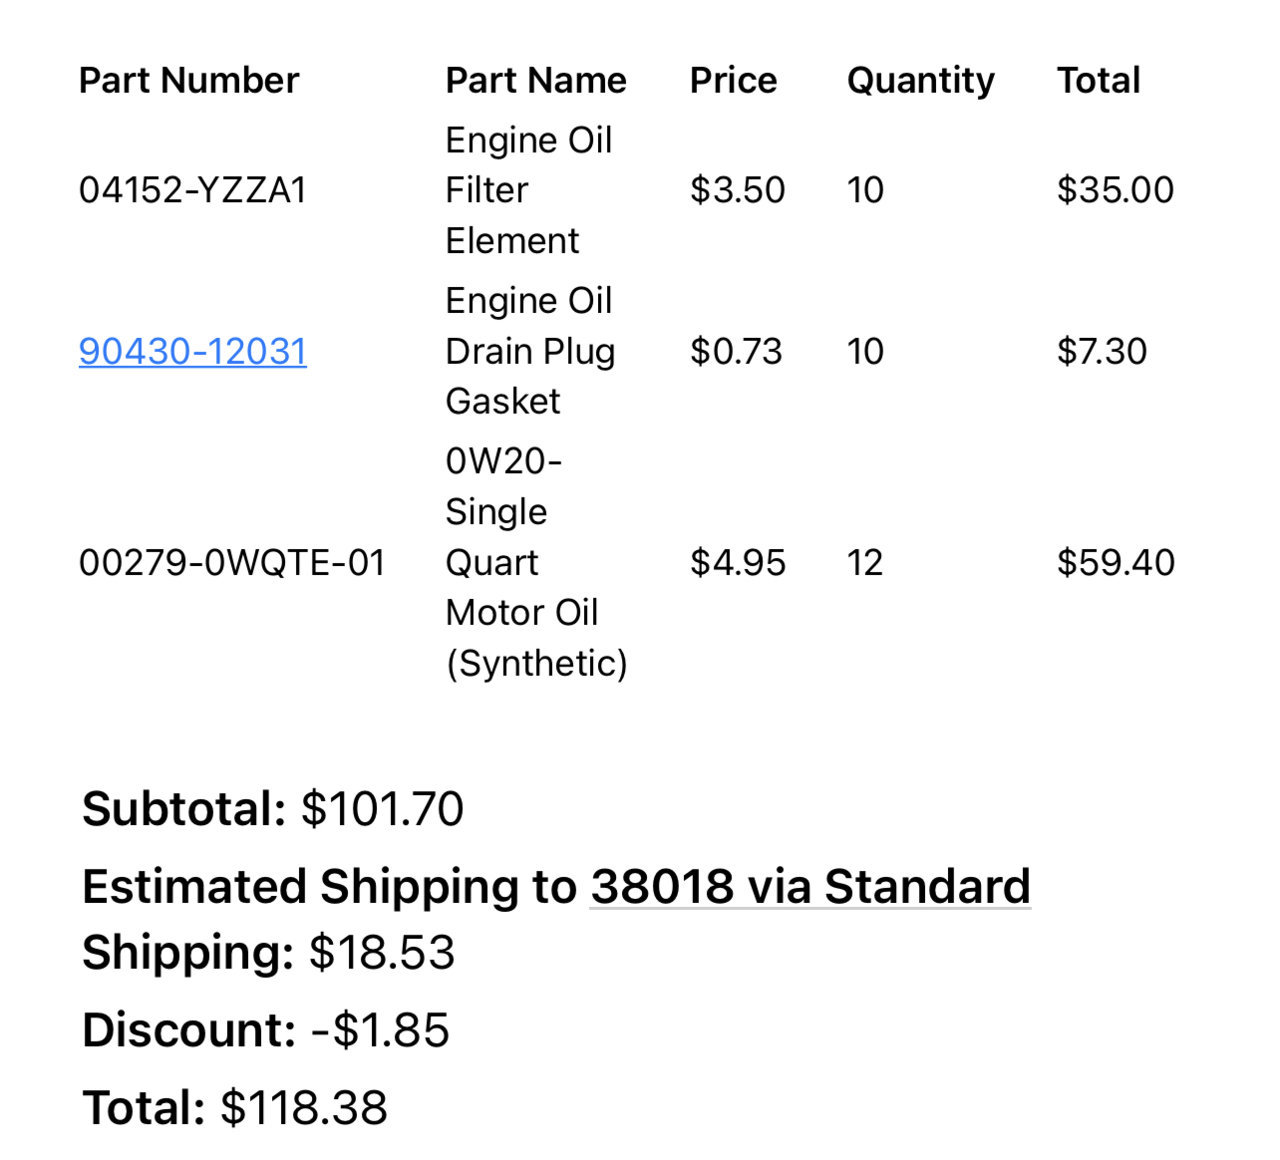The width and height of the screenshot is (1280, 1160).
Task: Click the Quantity column header
Action: (921, 81)
